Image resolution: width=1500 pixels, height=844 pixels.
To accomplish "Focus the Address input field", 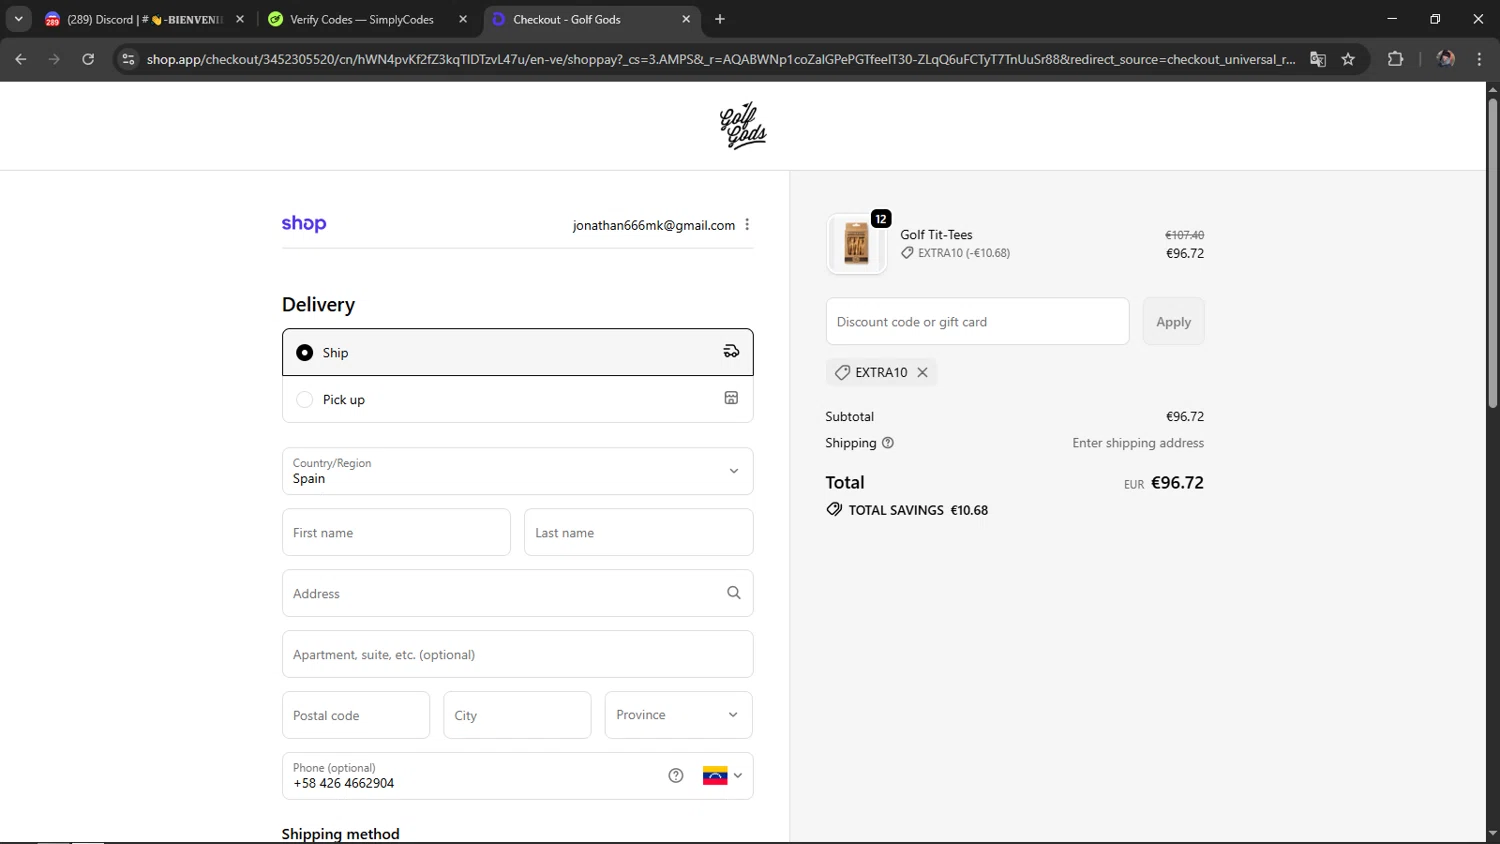I will (517, 593).
